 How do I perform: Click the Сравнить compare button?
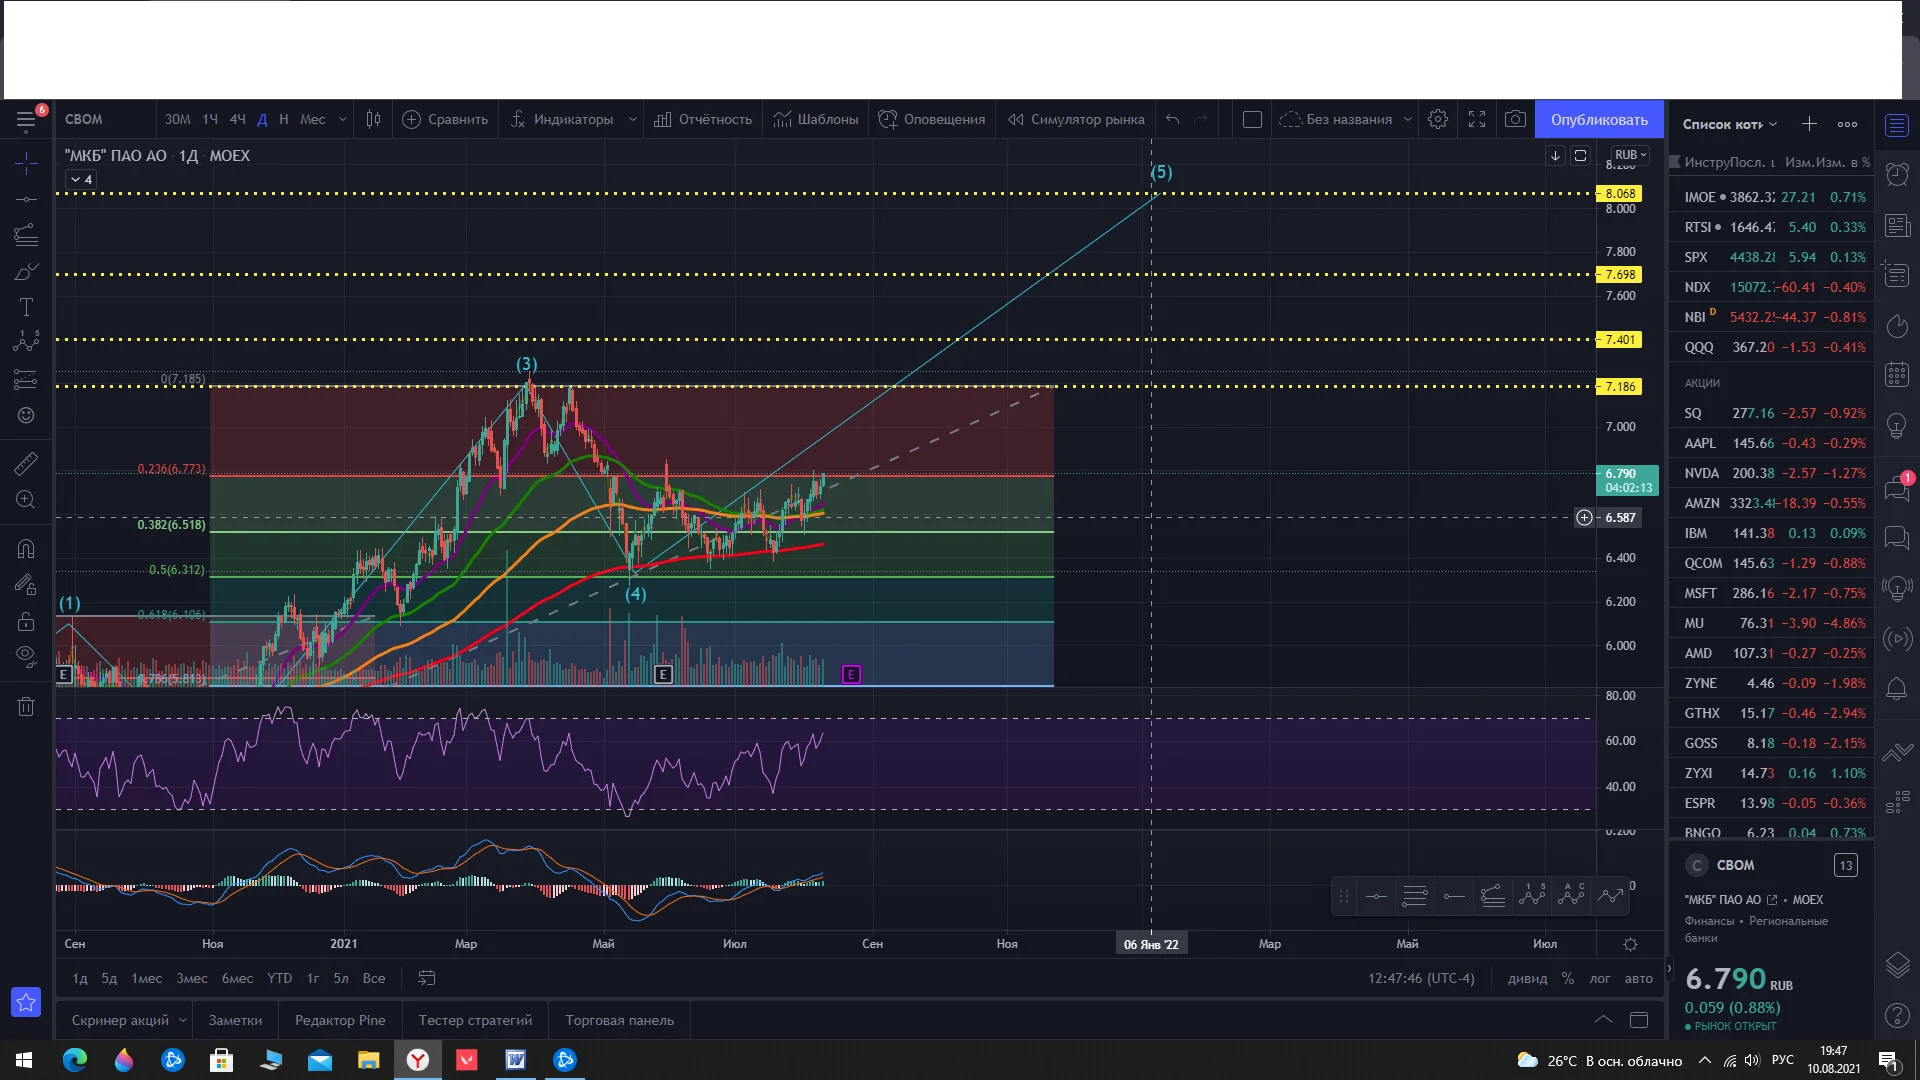[x=445, y=119]
